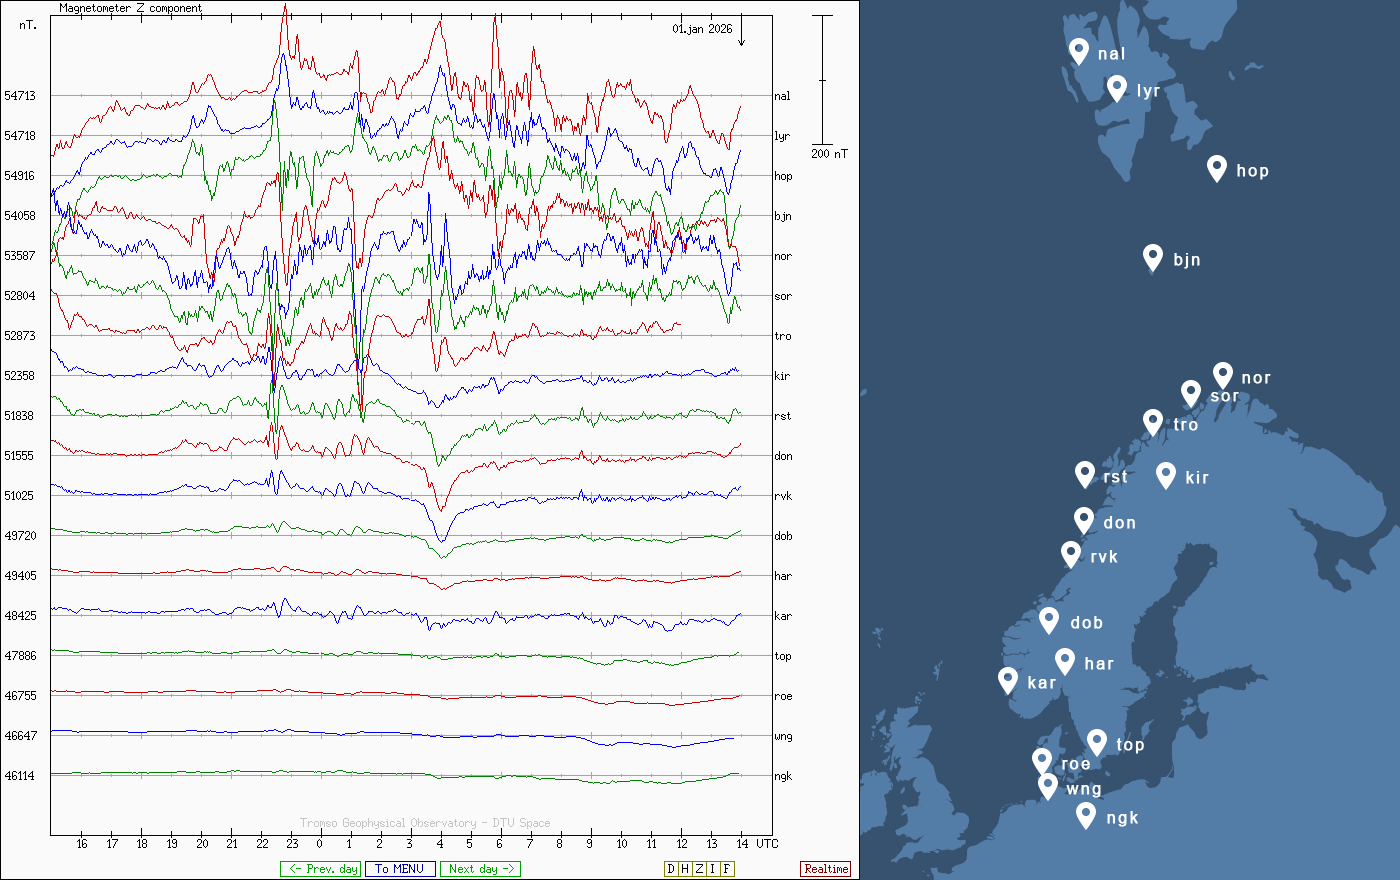Image resolution: width=1400 pixels, height=880 pixels.
Task: Show the Z component plot
Action: 699,869
